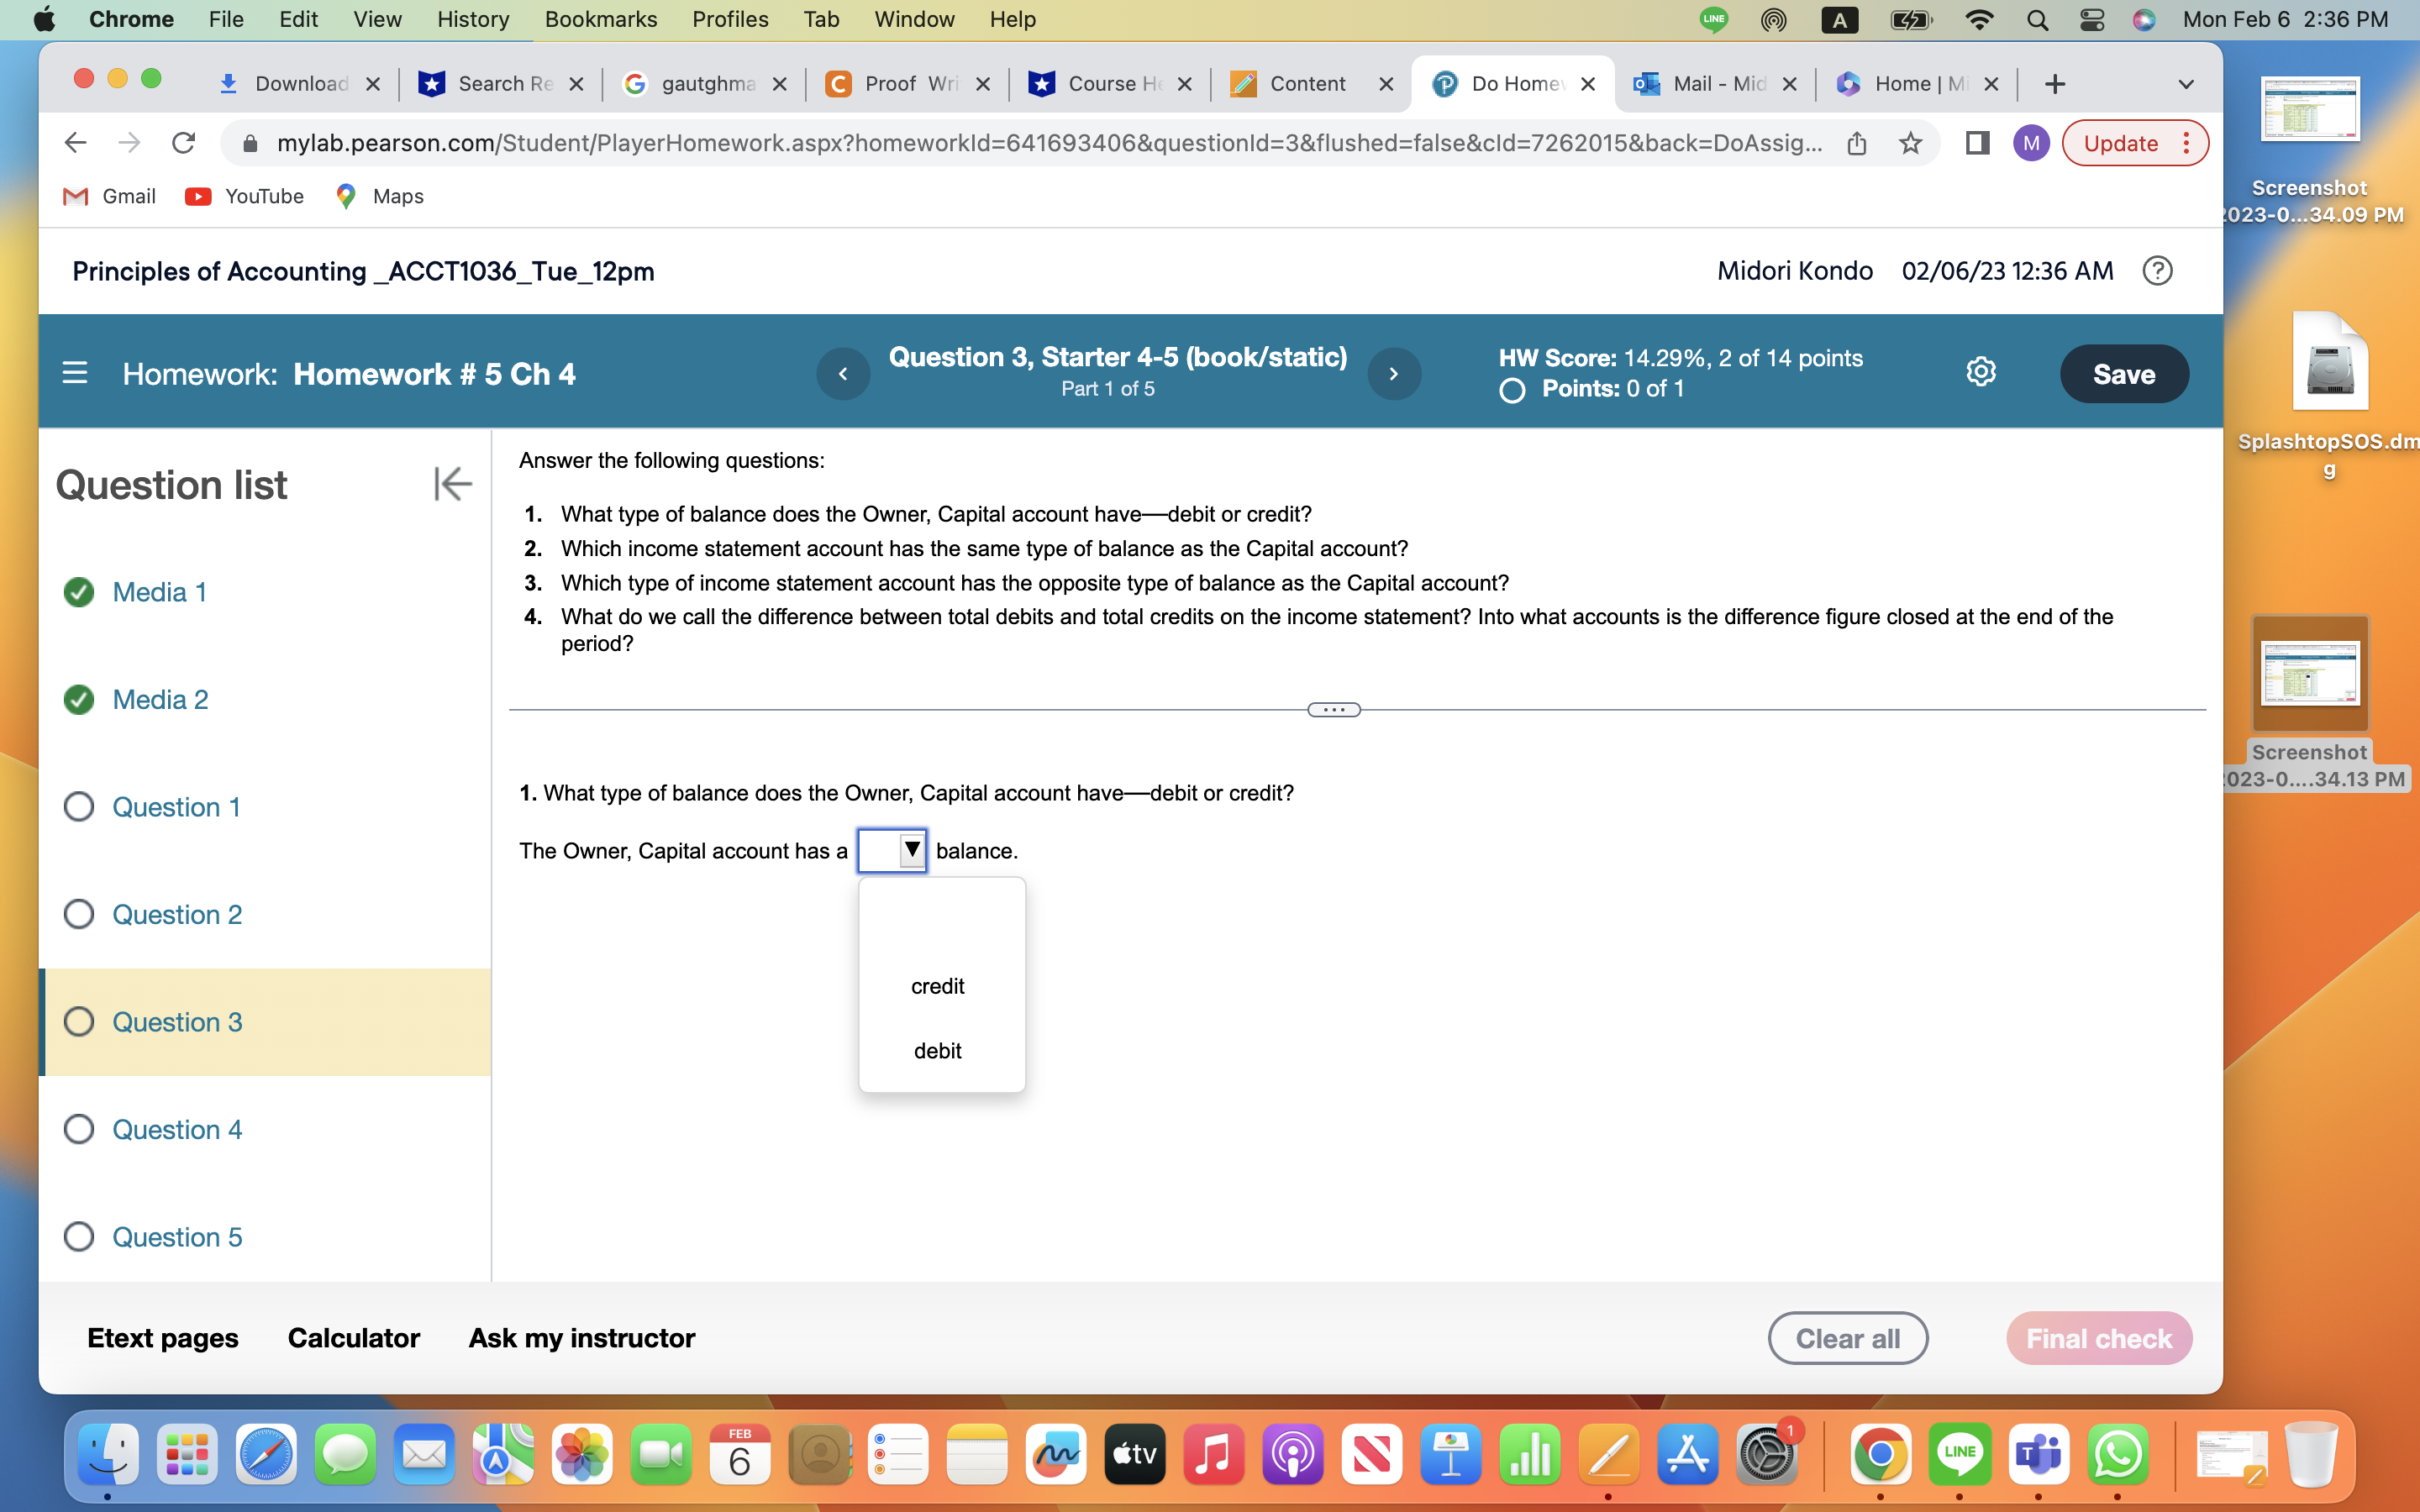Select credit from the balance dropdown
Screen dimensions: 2420x1512
coord(937,985)
